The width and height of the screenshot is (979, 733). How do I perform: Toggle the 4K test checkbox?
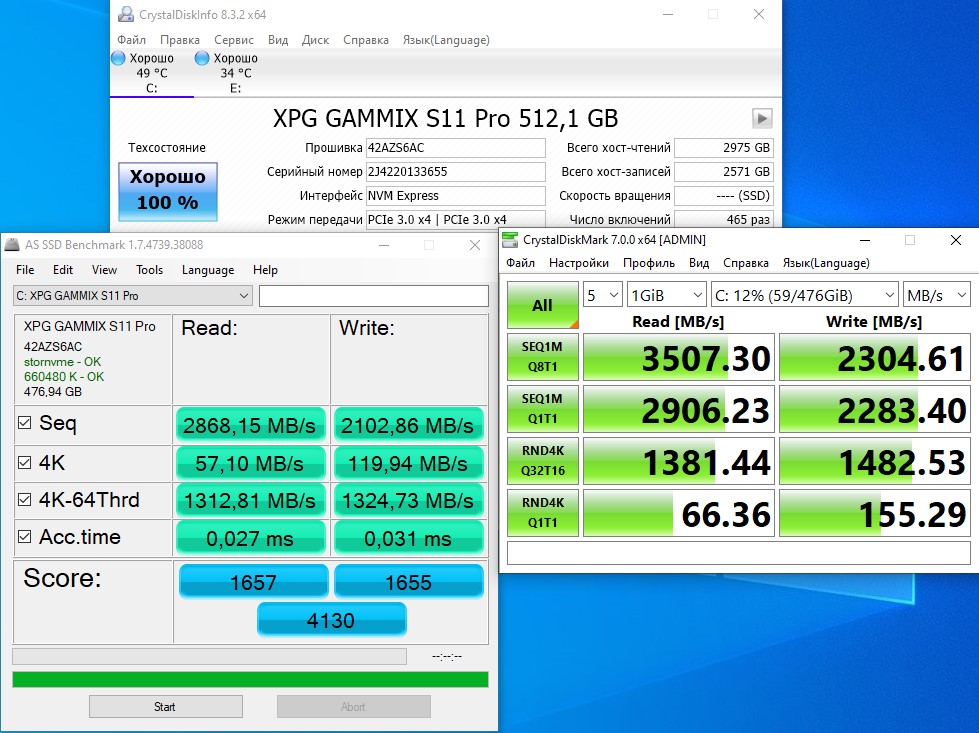click(x=25, y=463)
